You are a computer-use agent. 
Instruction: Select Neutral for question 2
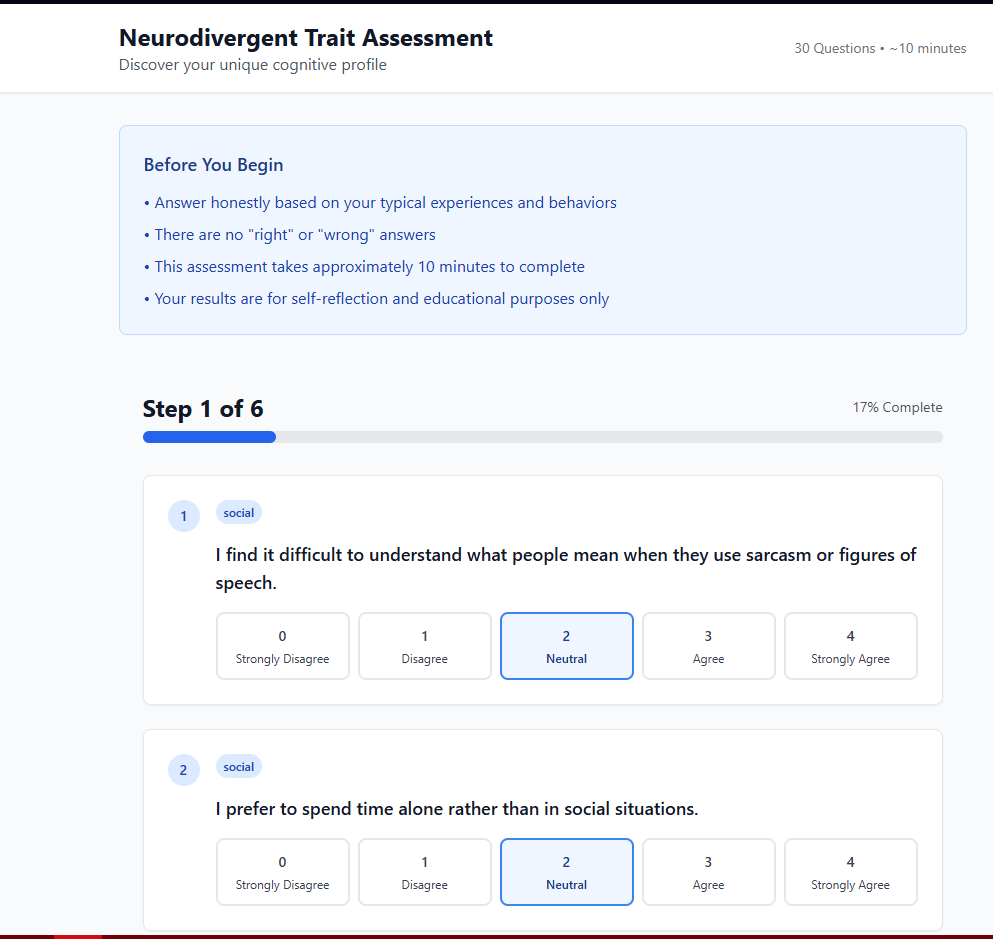[x=567, y=872]
